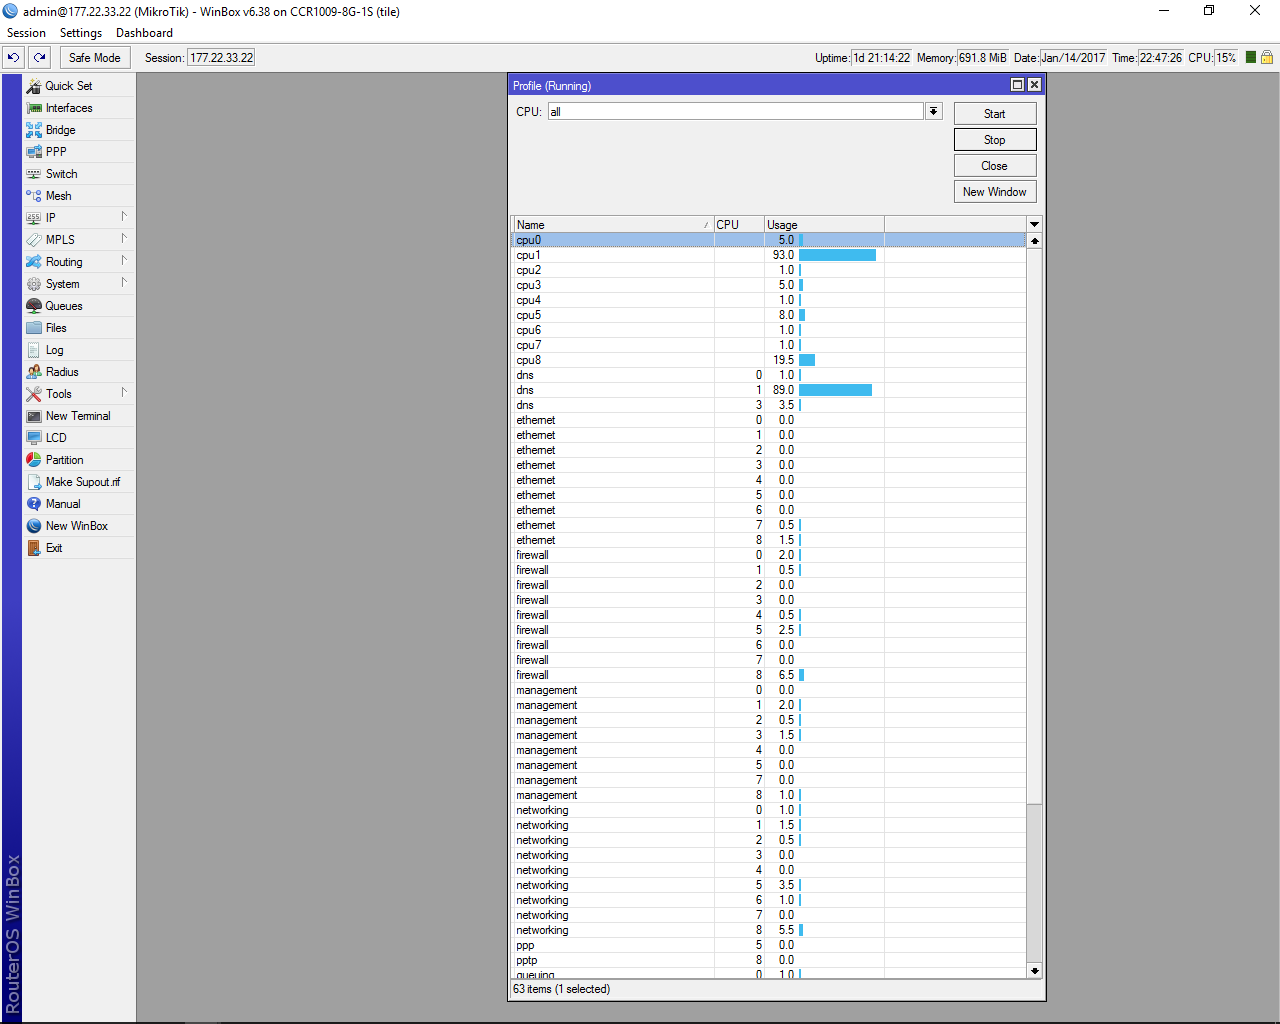Viewport: 1280px width, 1024px height.
Task: Select the cpu0 row
Action: click(x=769, y=240)
